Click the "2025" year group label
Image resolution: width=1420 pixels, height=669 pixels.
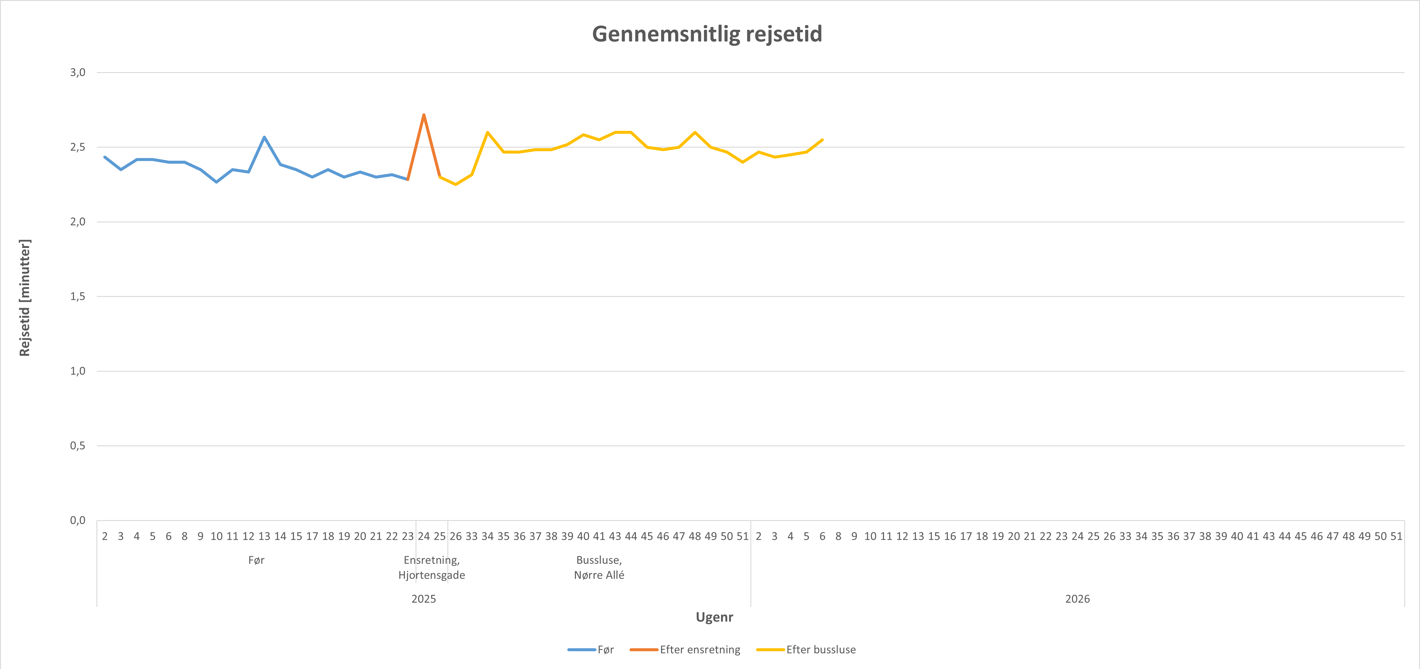[424, 599]
